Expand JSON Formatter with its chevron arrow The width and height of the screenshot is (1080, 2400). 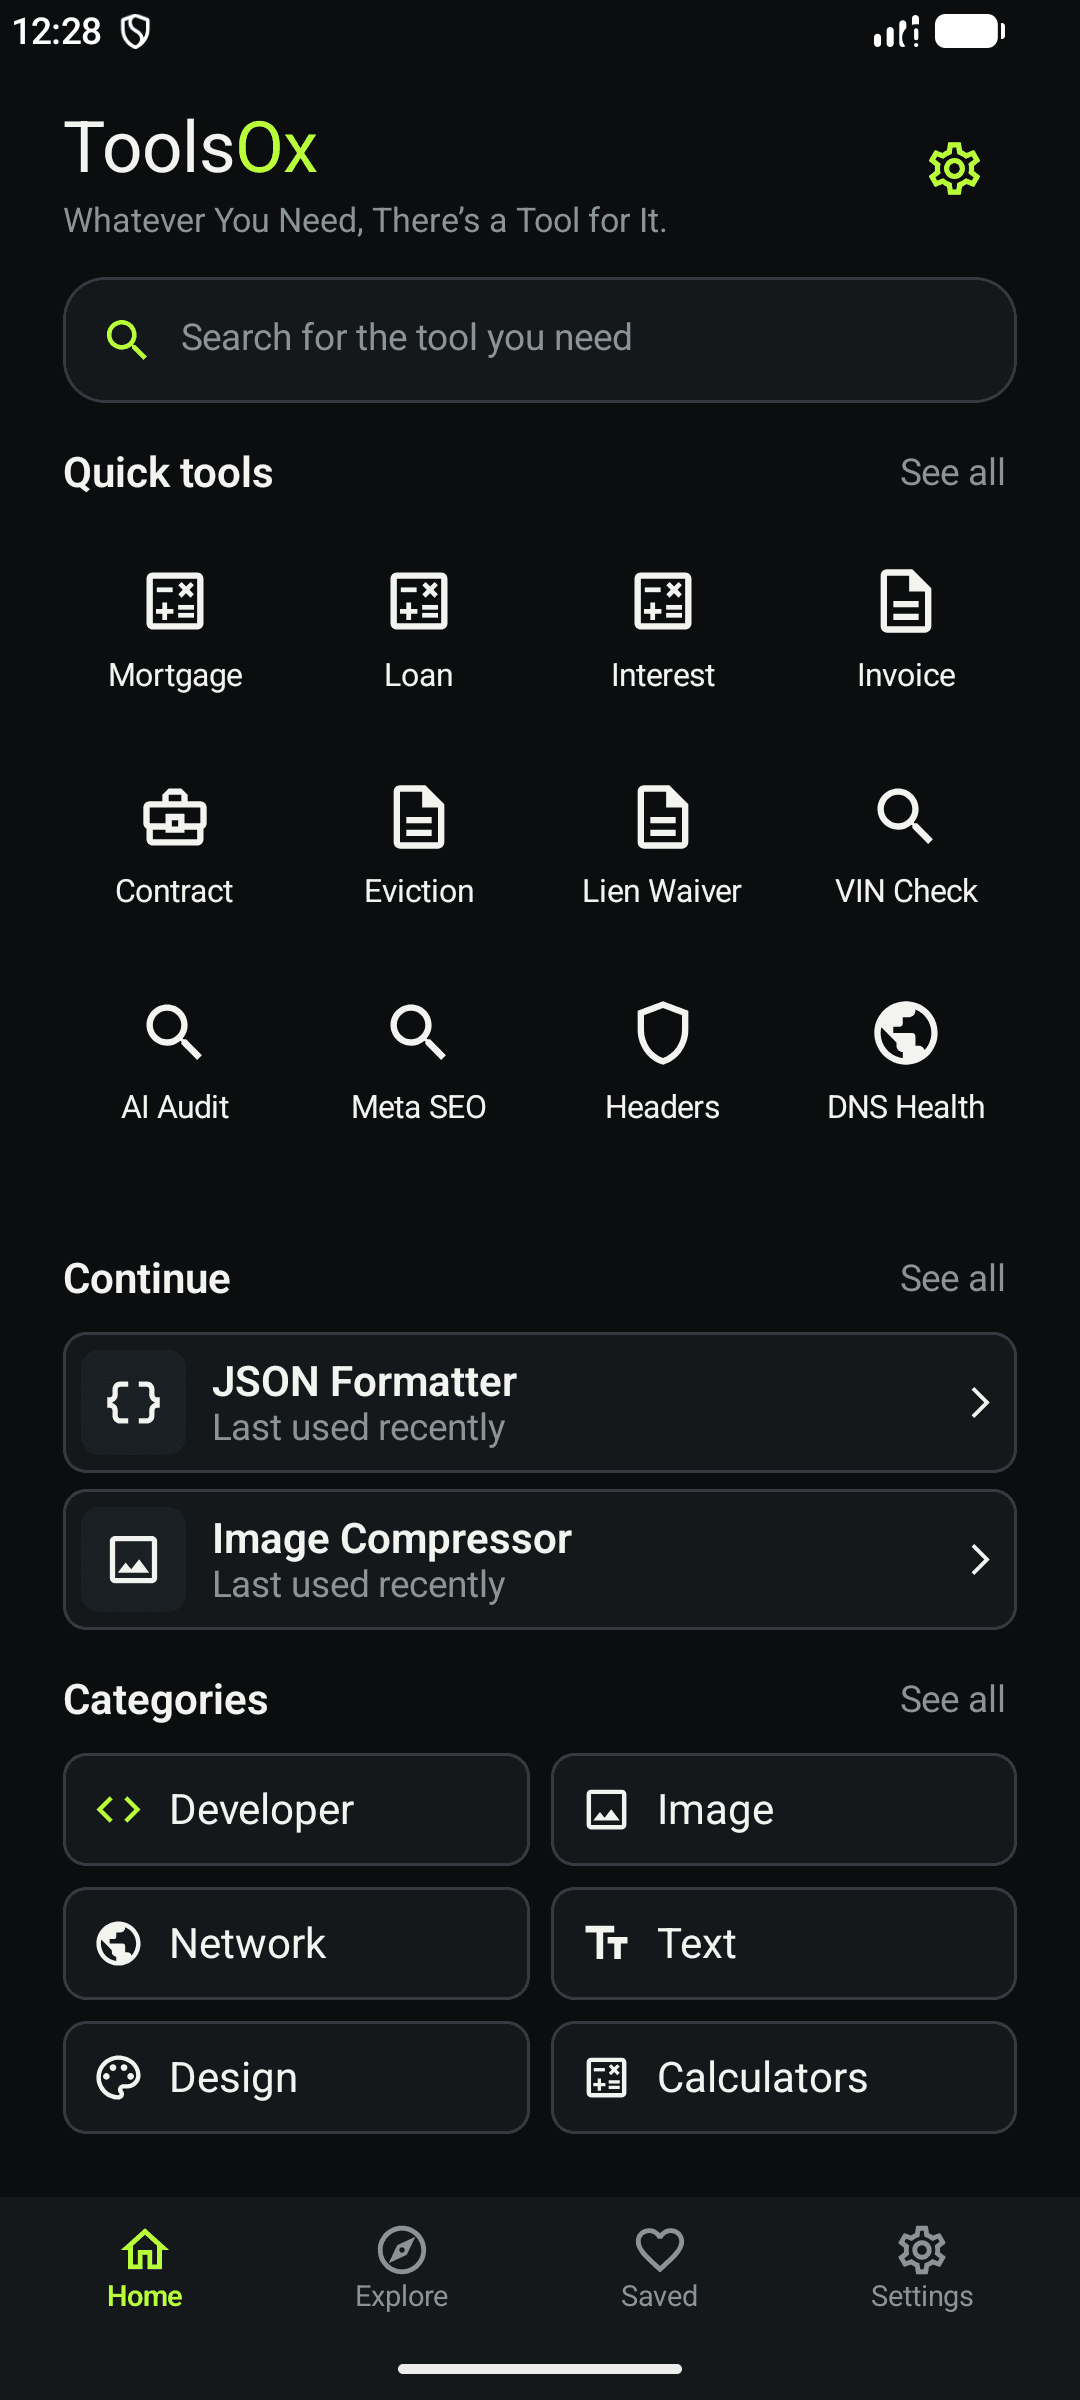[x=980, y=1402]
